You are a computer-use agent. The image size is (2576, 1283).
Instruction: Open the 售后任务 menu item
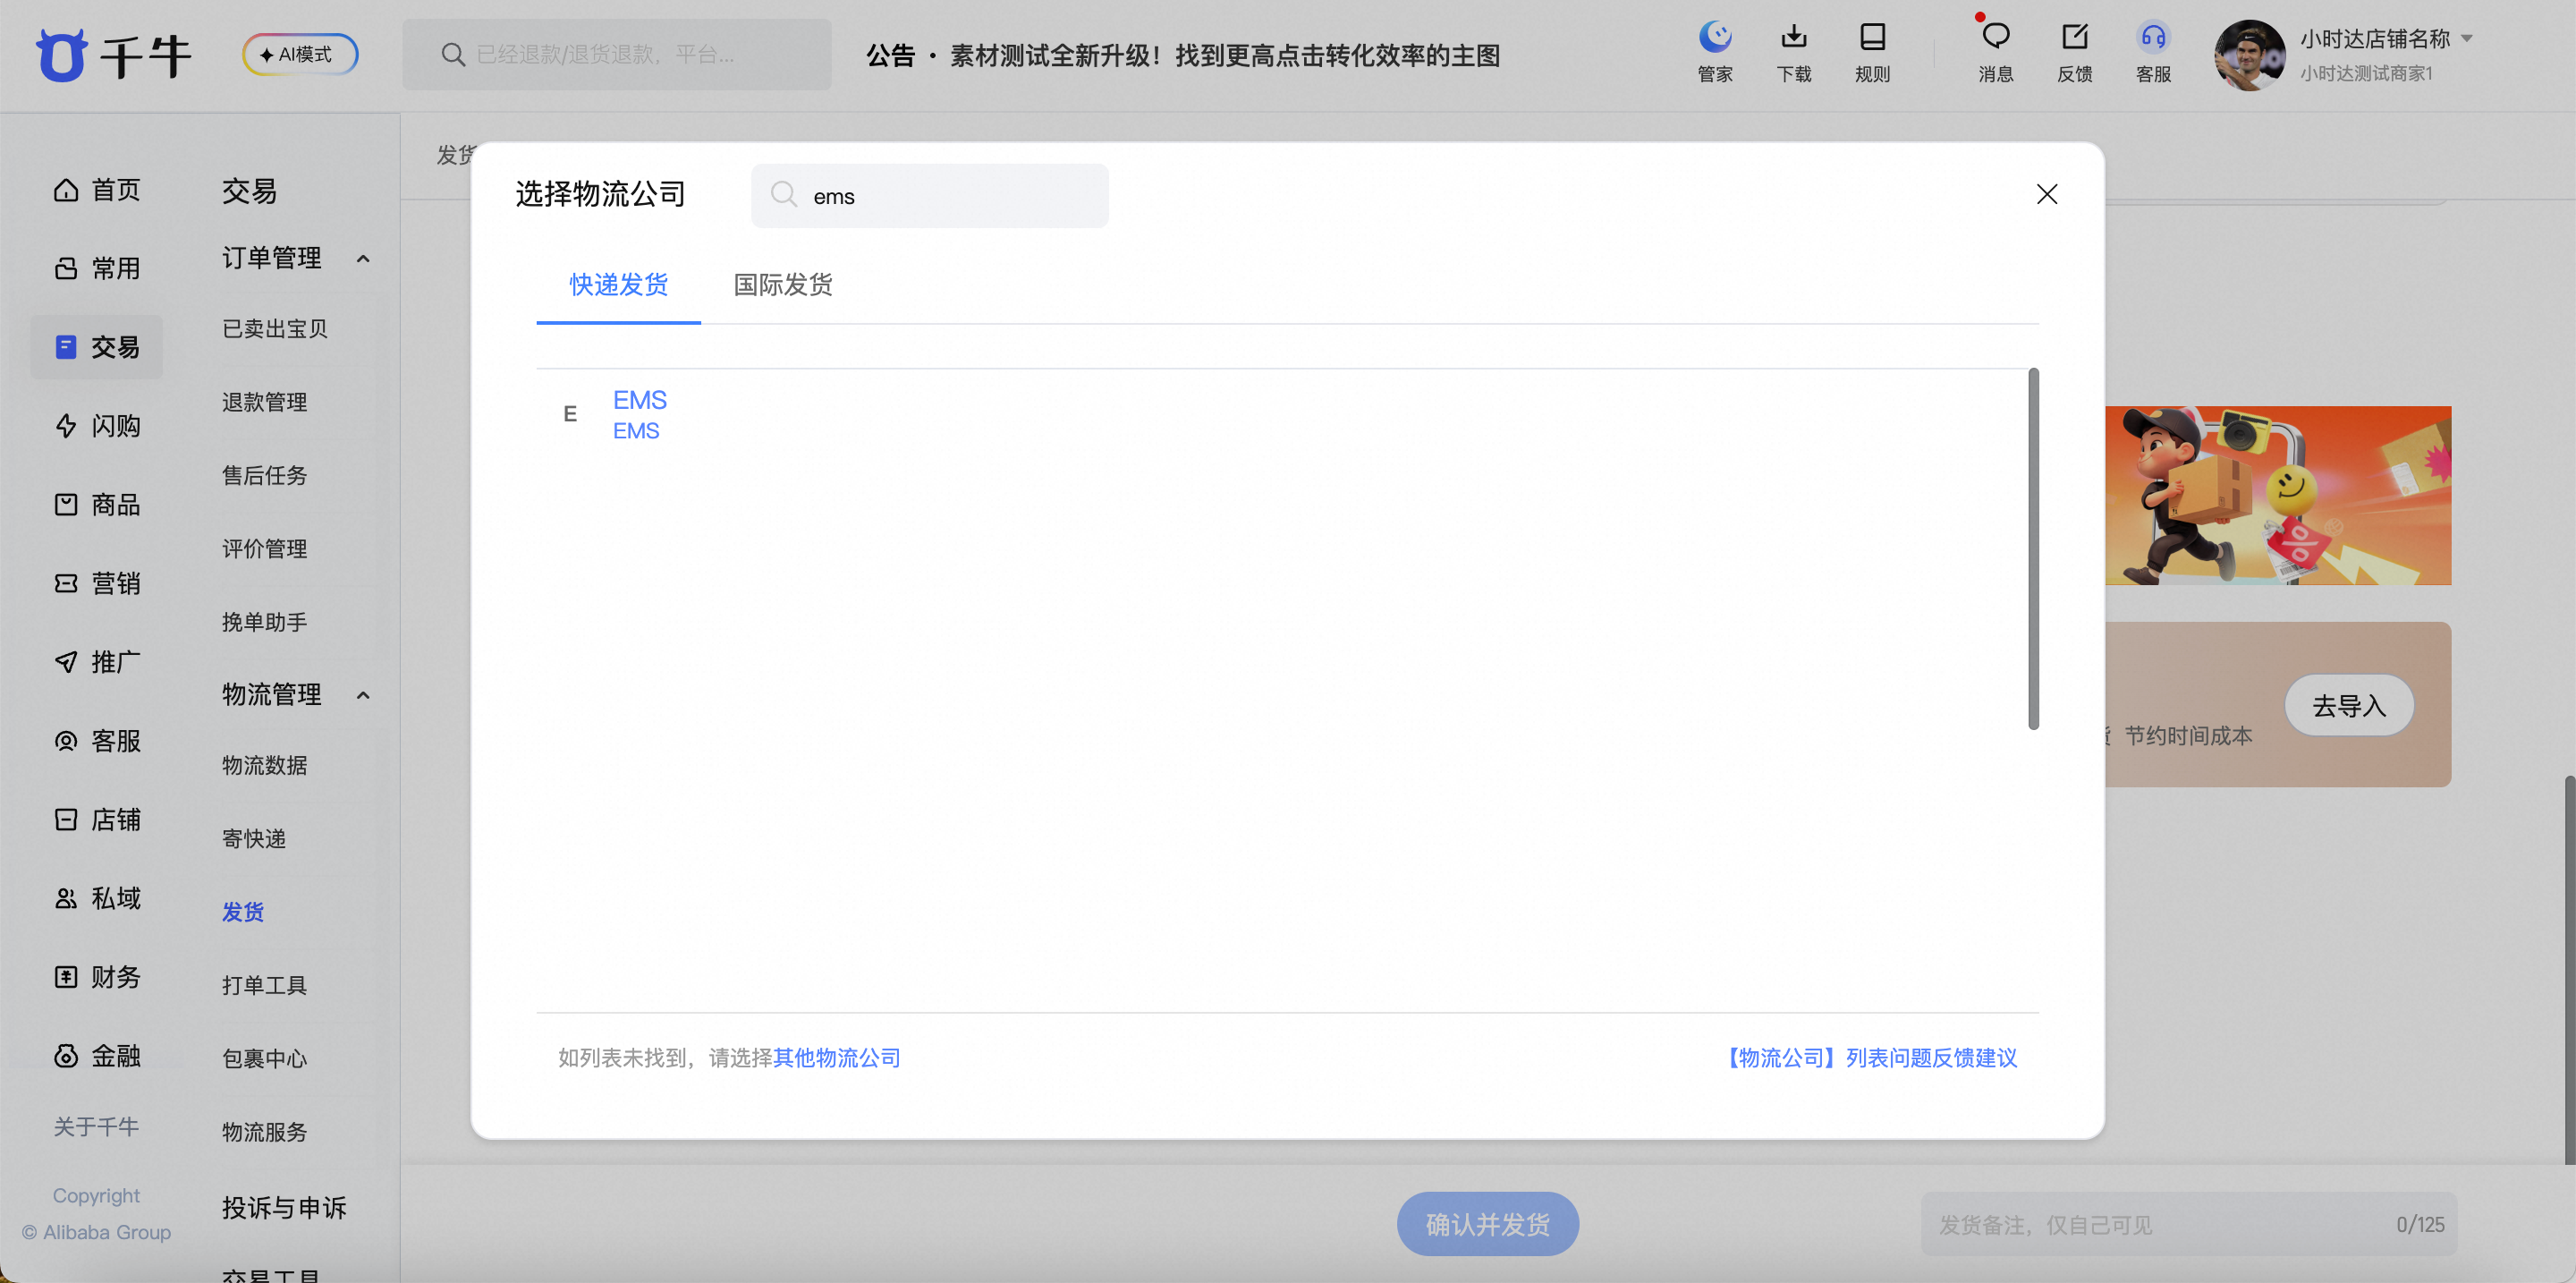pyautogui.click(x=265, y=475)
